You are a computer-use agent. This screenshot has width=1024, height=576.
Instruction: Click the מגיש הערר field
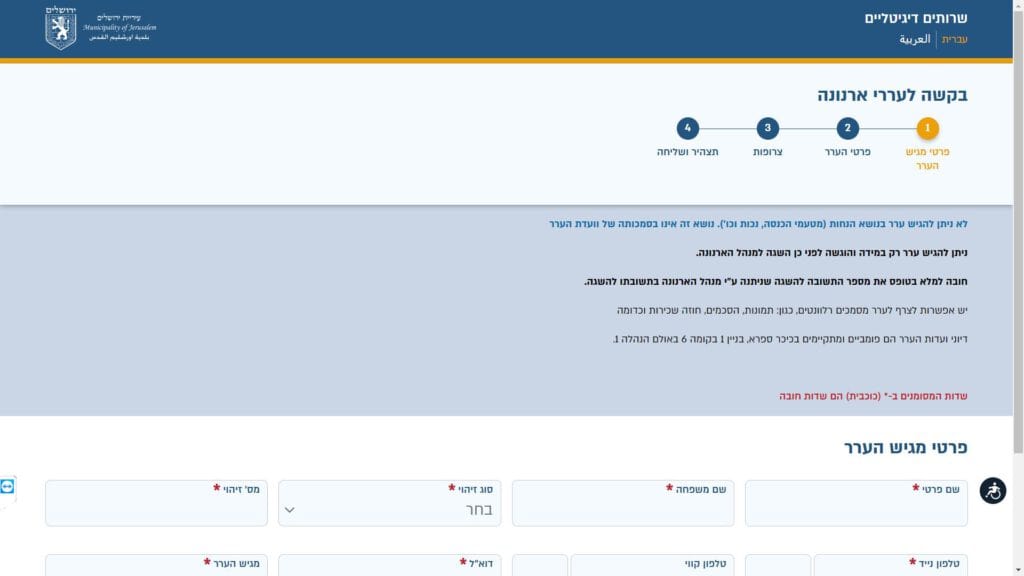pos(156,567)
